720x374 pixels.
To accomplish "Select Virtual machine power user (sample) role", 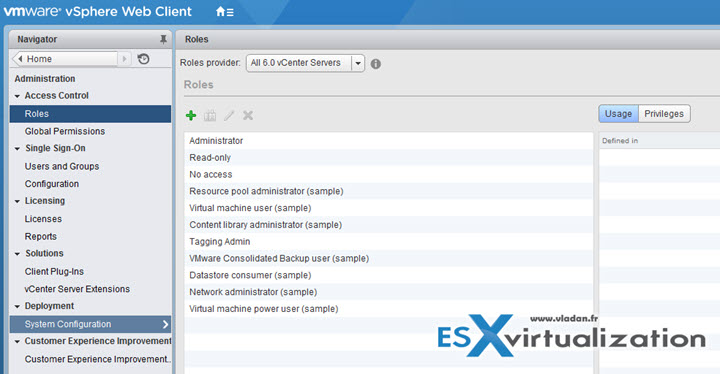I will 388,309.
